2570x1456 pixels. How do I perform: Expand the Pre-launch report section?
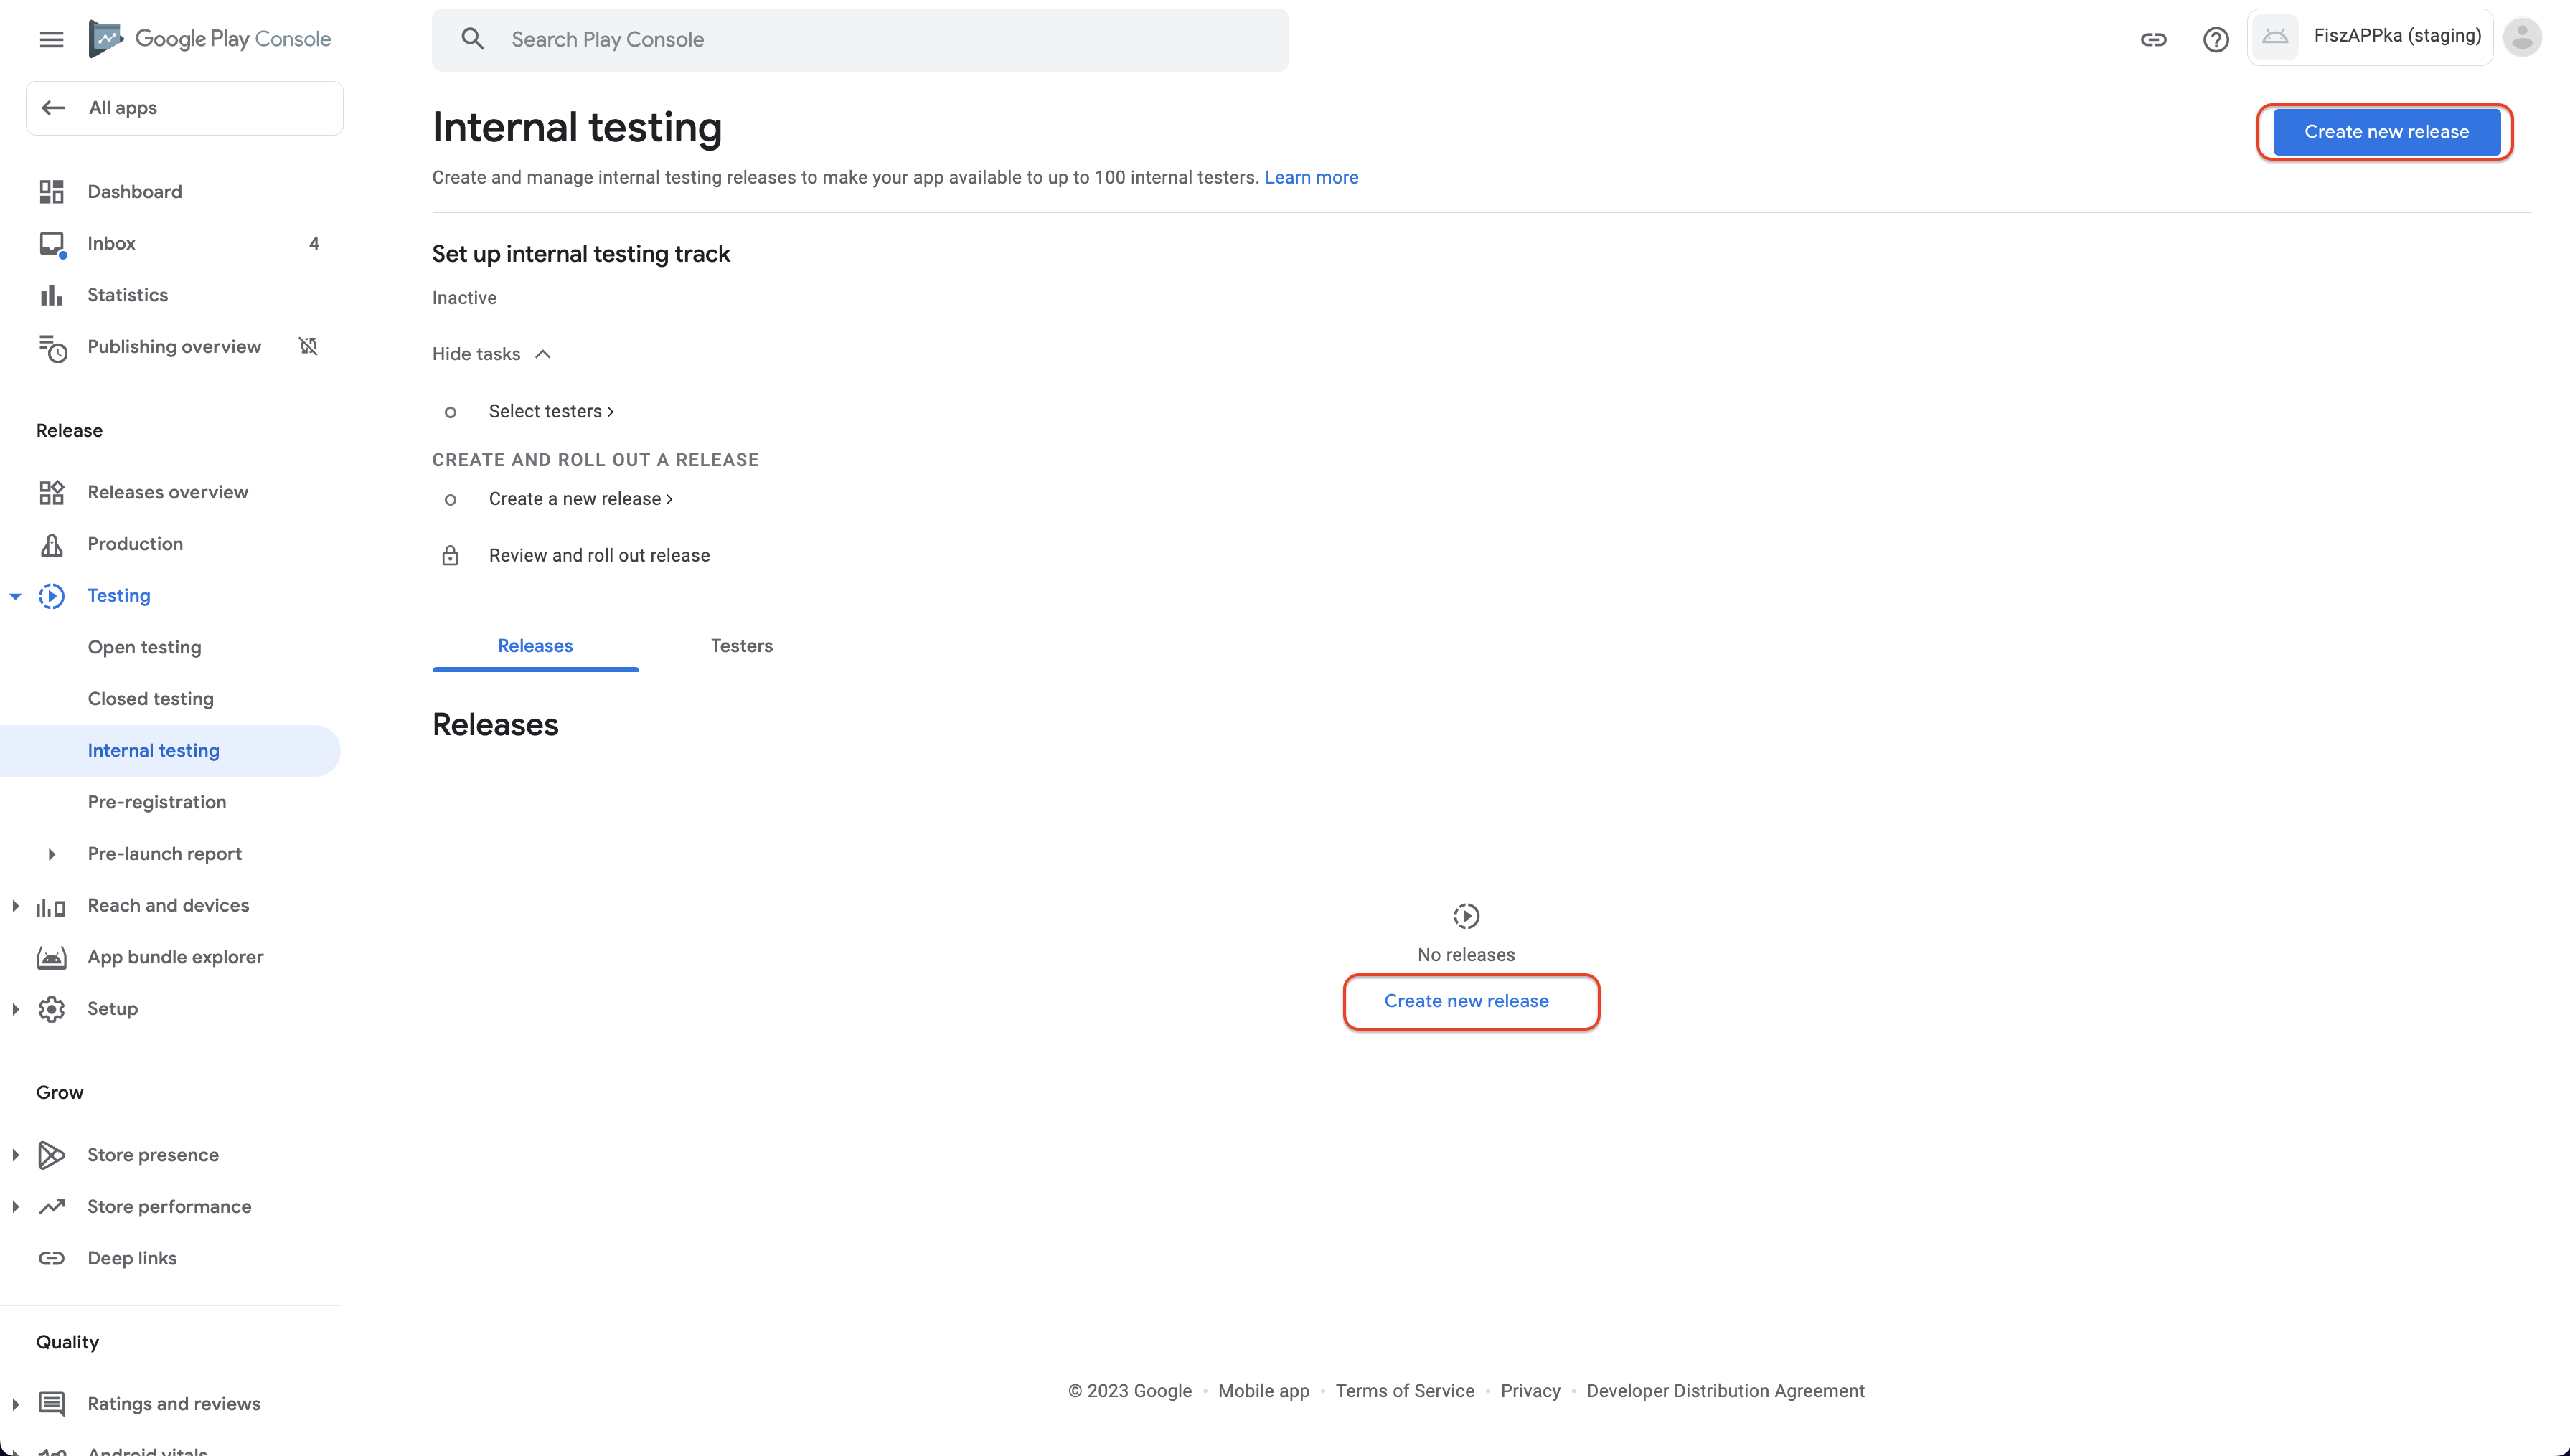pos(51,854)
